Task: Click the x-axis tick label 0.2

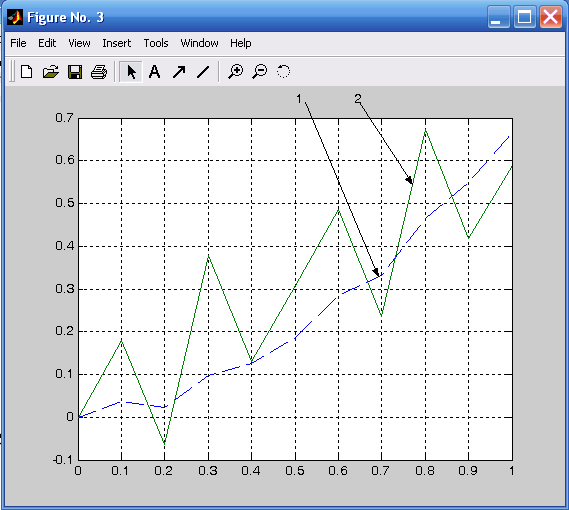Action: coord(164,471)
